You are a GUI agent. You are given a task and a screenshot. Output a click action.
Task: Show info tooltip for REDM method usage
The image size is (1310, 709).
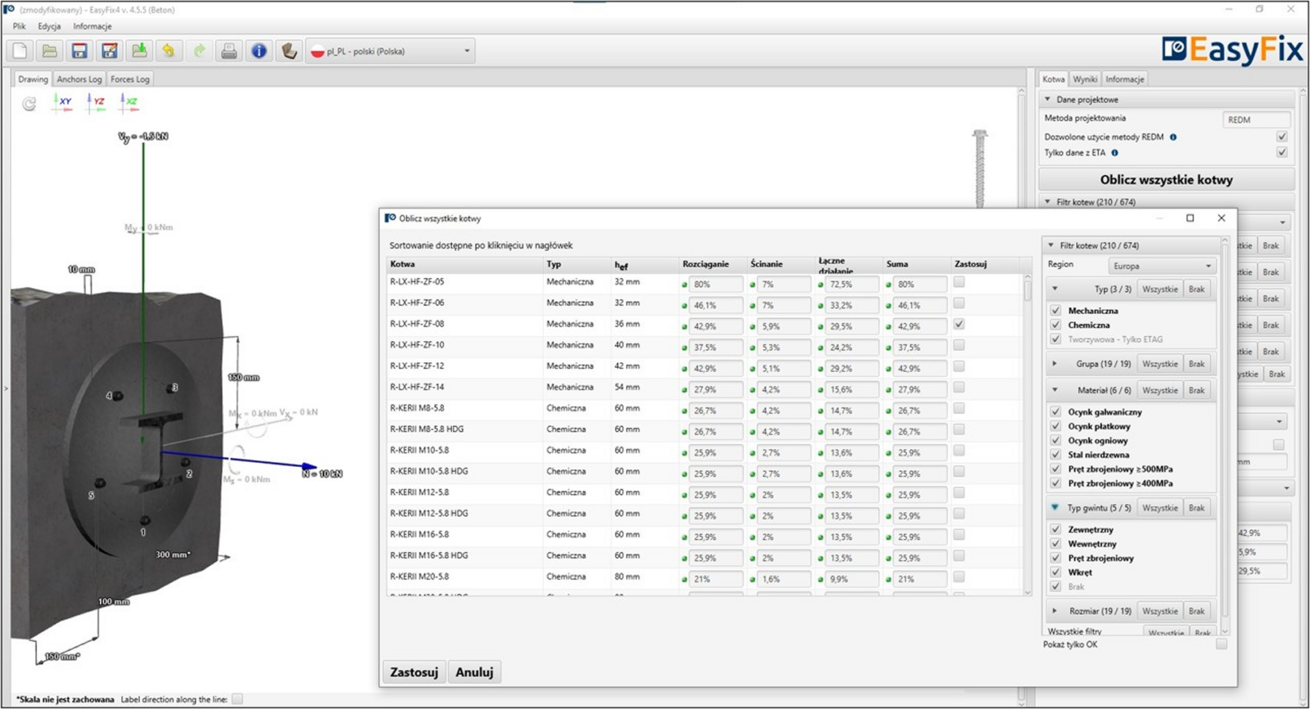(1173, 137)
